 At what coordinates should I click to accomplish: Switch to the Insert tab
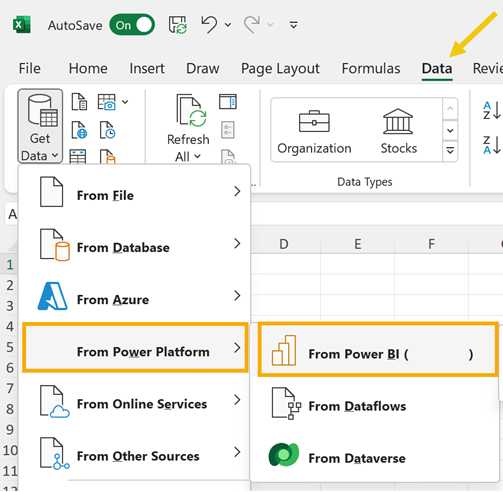point(147,68)
